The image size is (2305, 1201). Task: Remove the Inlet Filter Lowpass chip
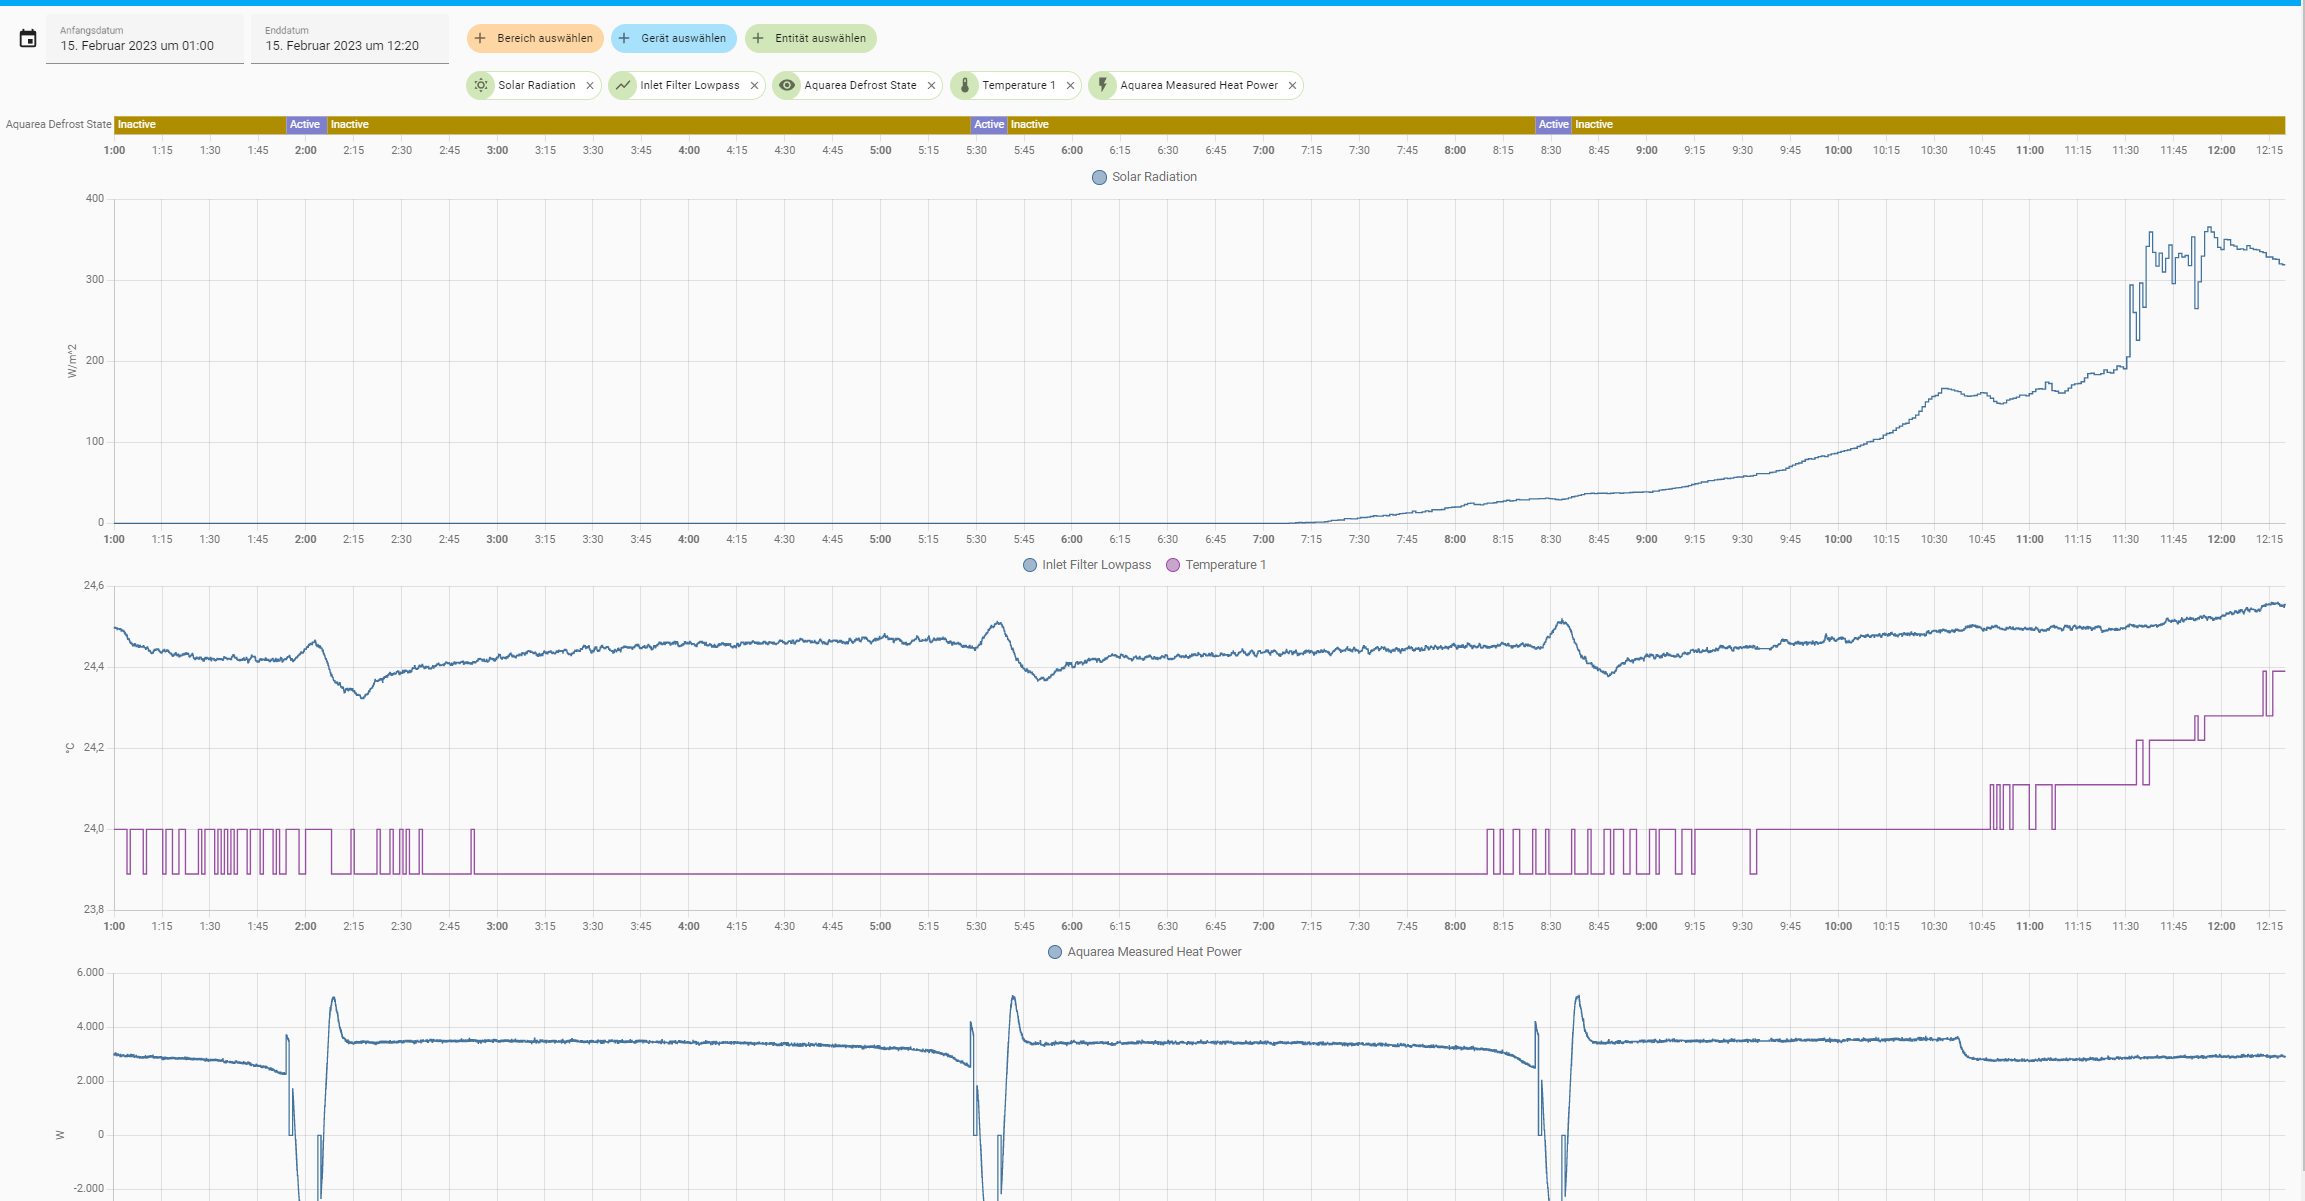(754, 86)
